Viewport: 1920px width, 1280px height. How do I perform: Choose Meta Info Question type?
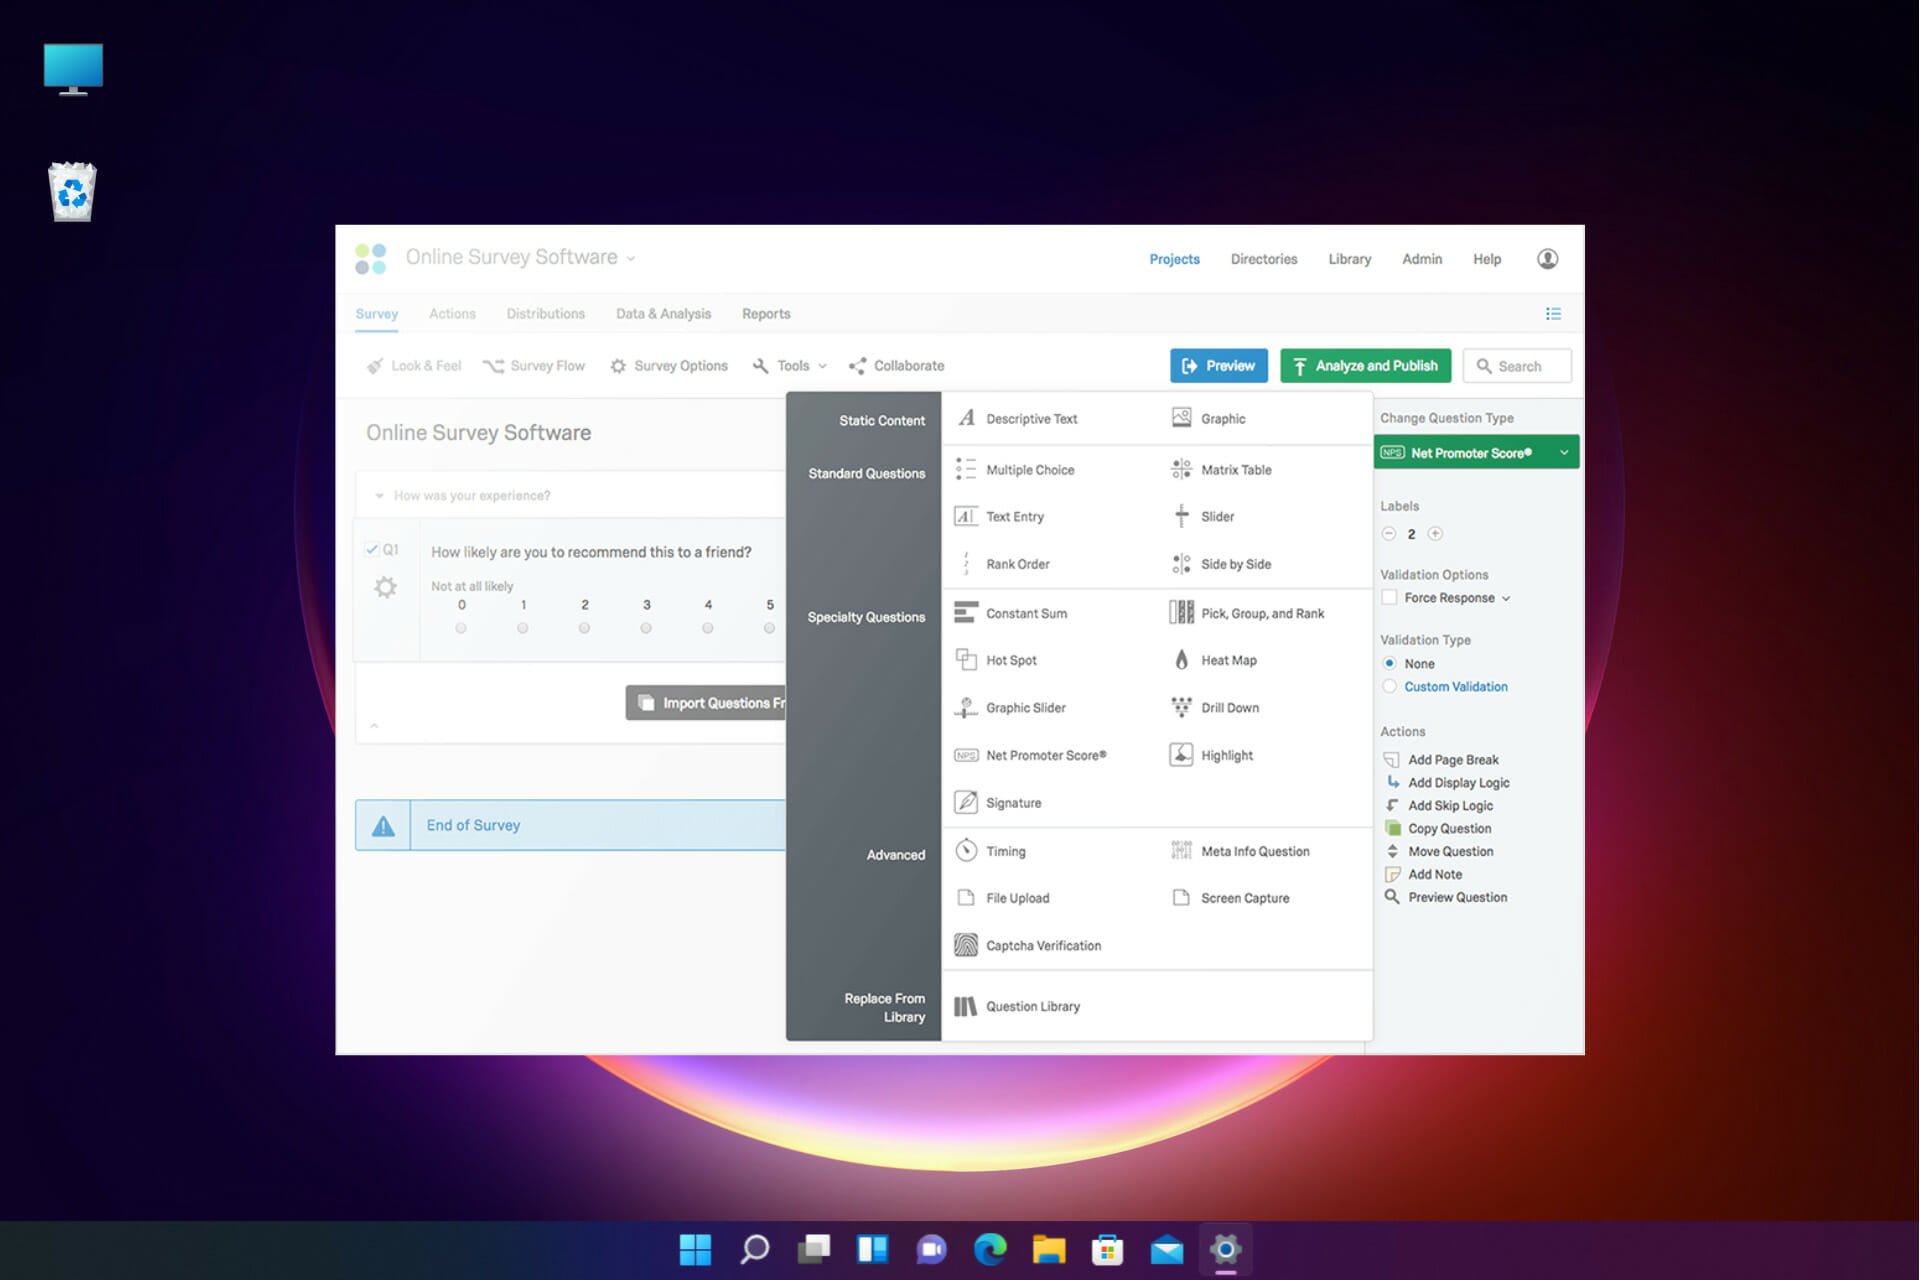click(x=1240, y=851)
